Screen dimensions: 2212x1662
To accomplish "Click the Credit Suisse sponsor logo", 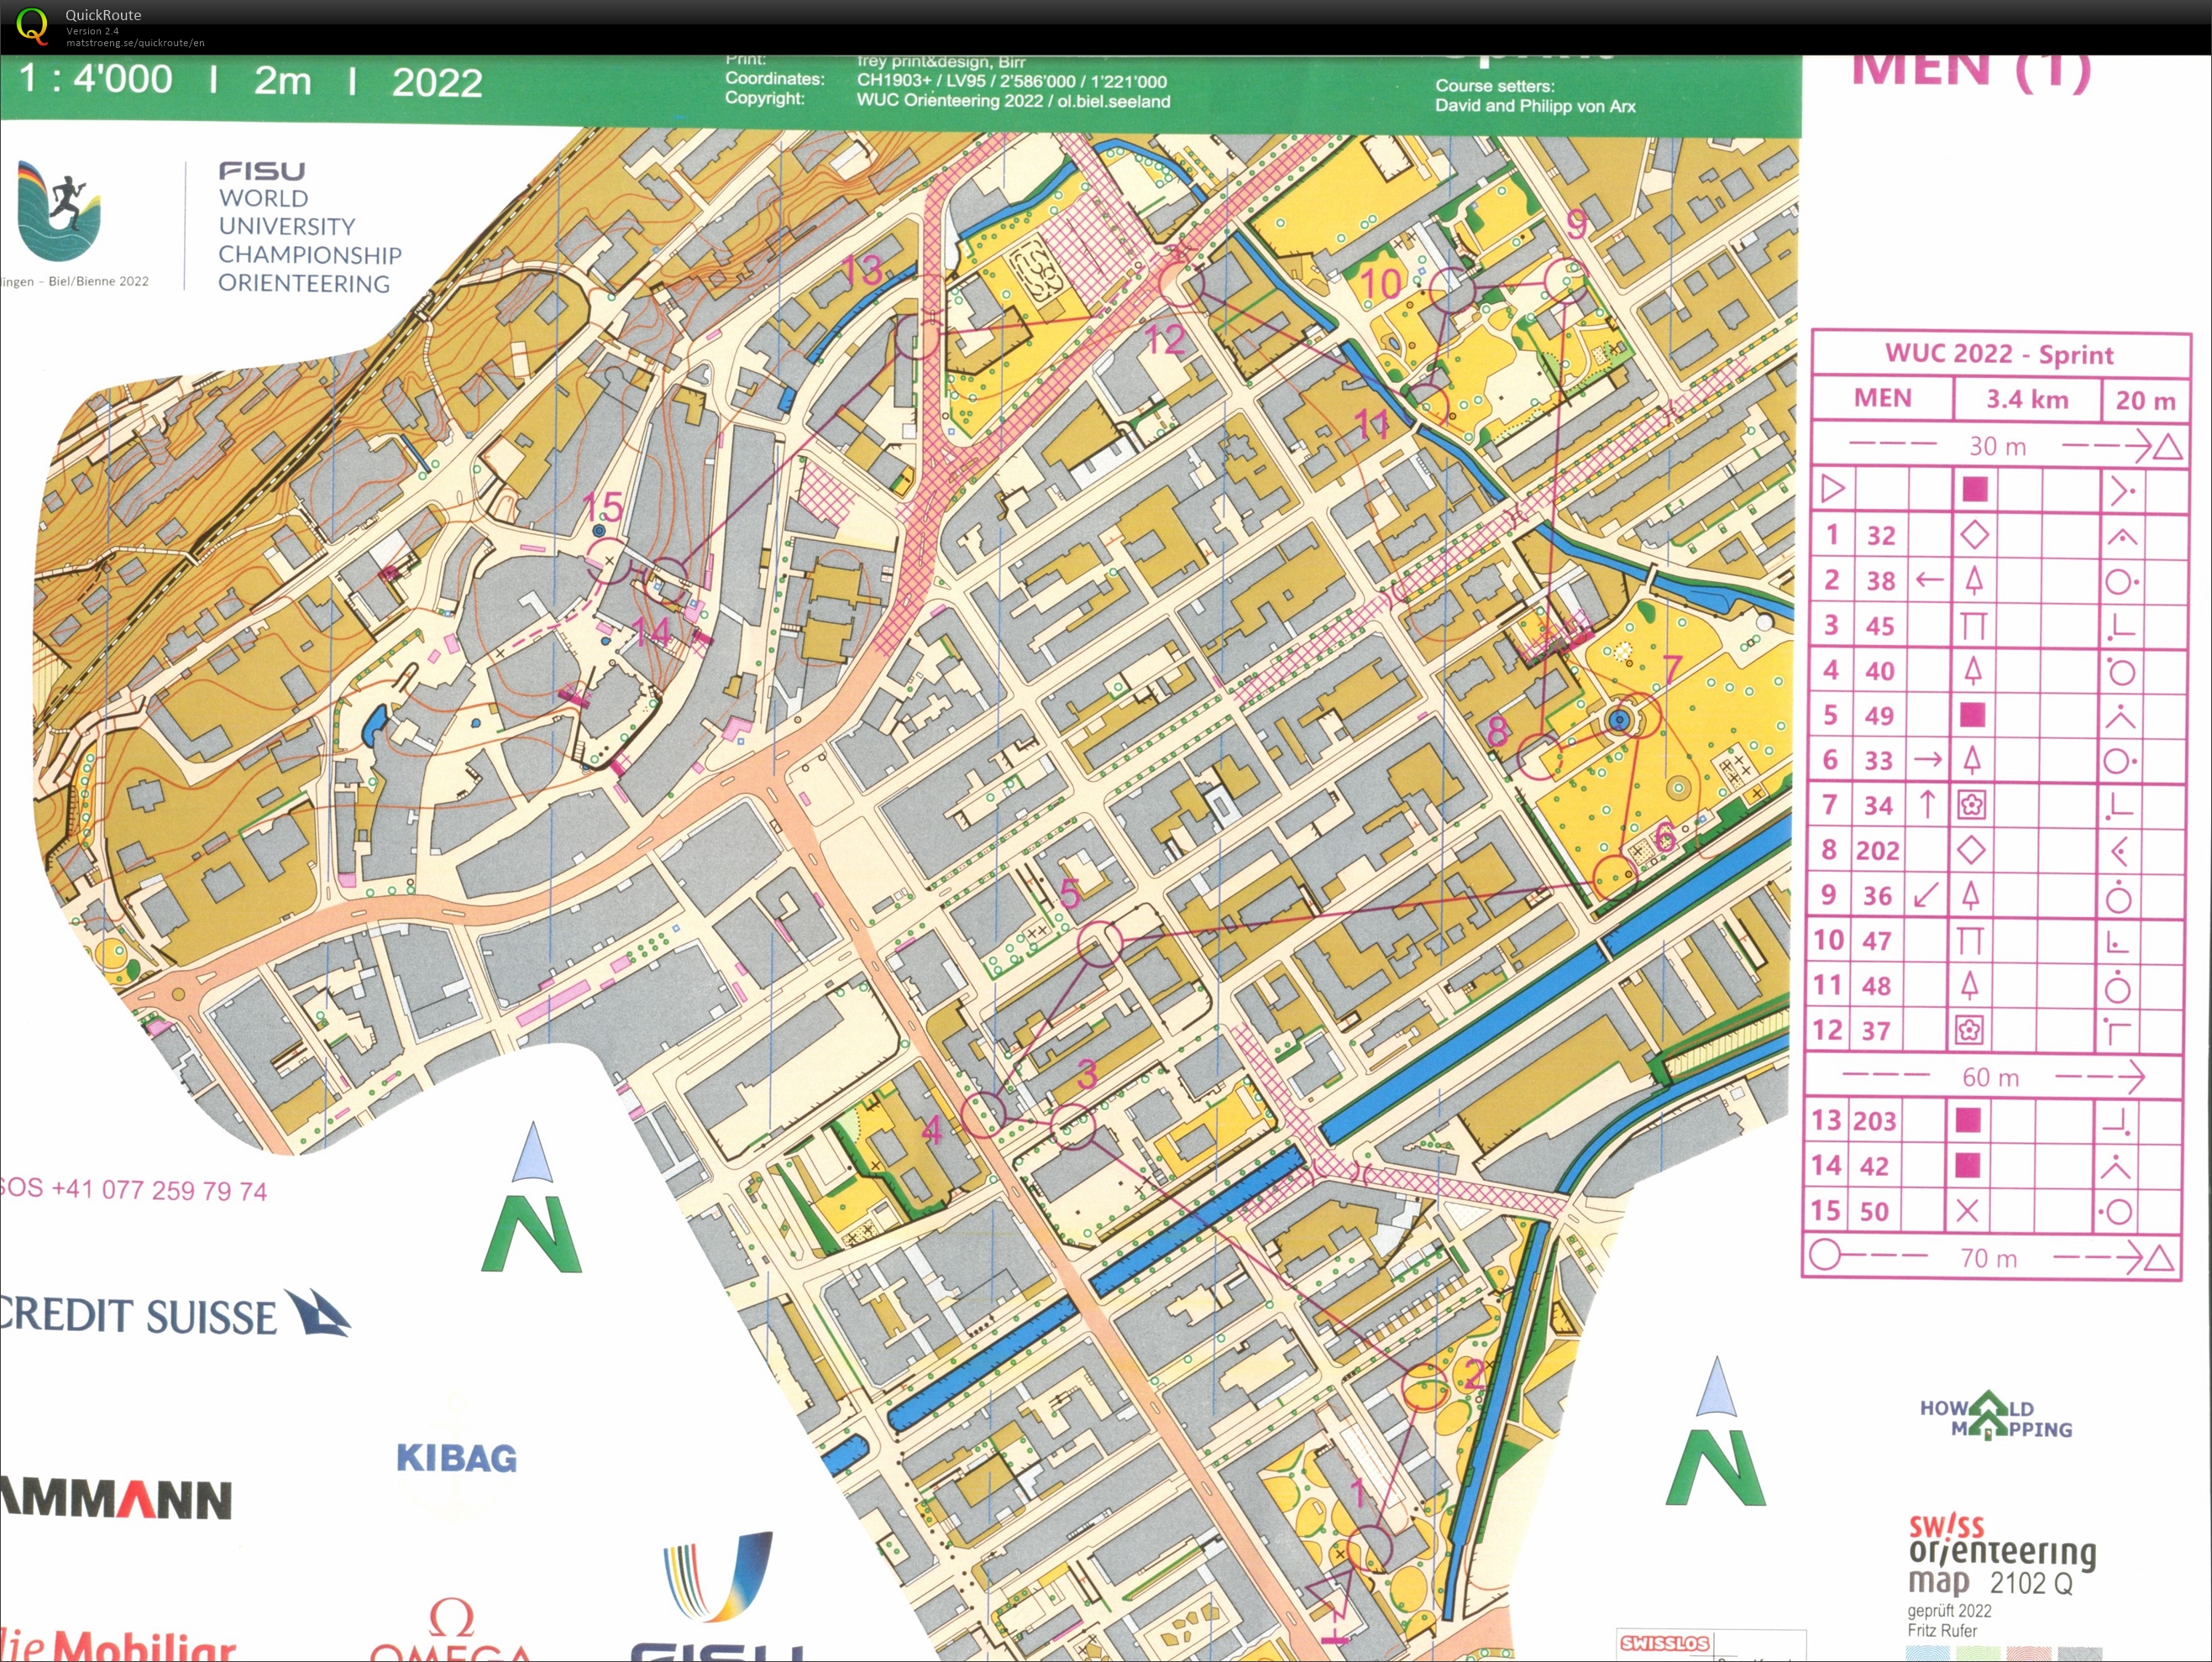I will point(175,1315).
